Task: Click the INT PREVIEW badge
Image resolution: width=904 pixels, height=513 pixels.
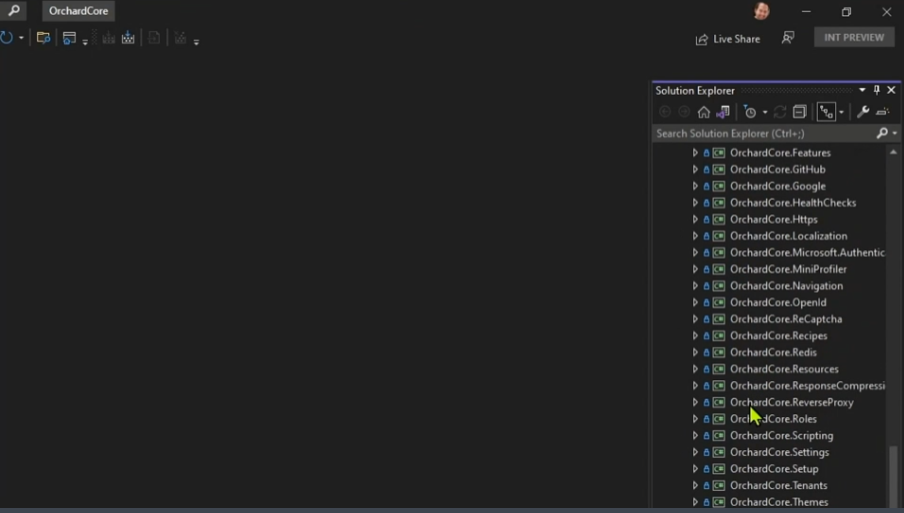Action: tap(854, 37)
